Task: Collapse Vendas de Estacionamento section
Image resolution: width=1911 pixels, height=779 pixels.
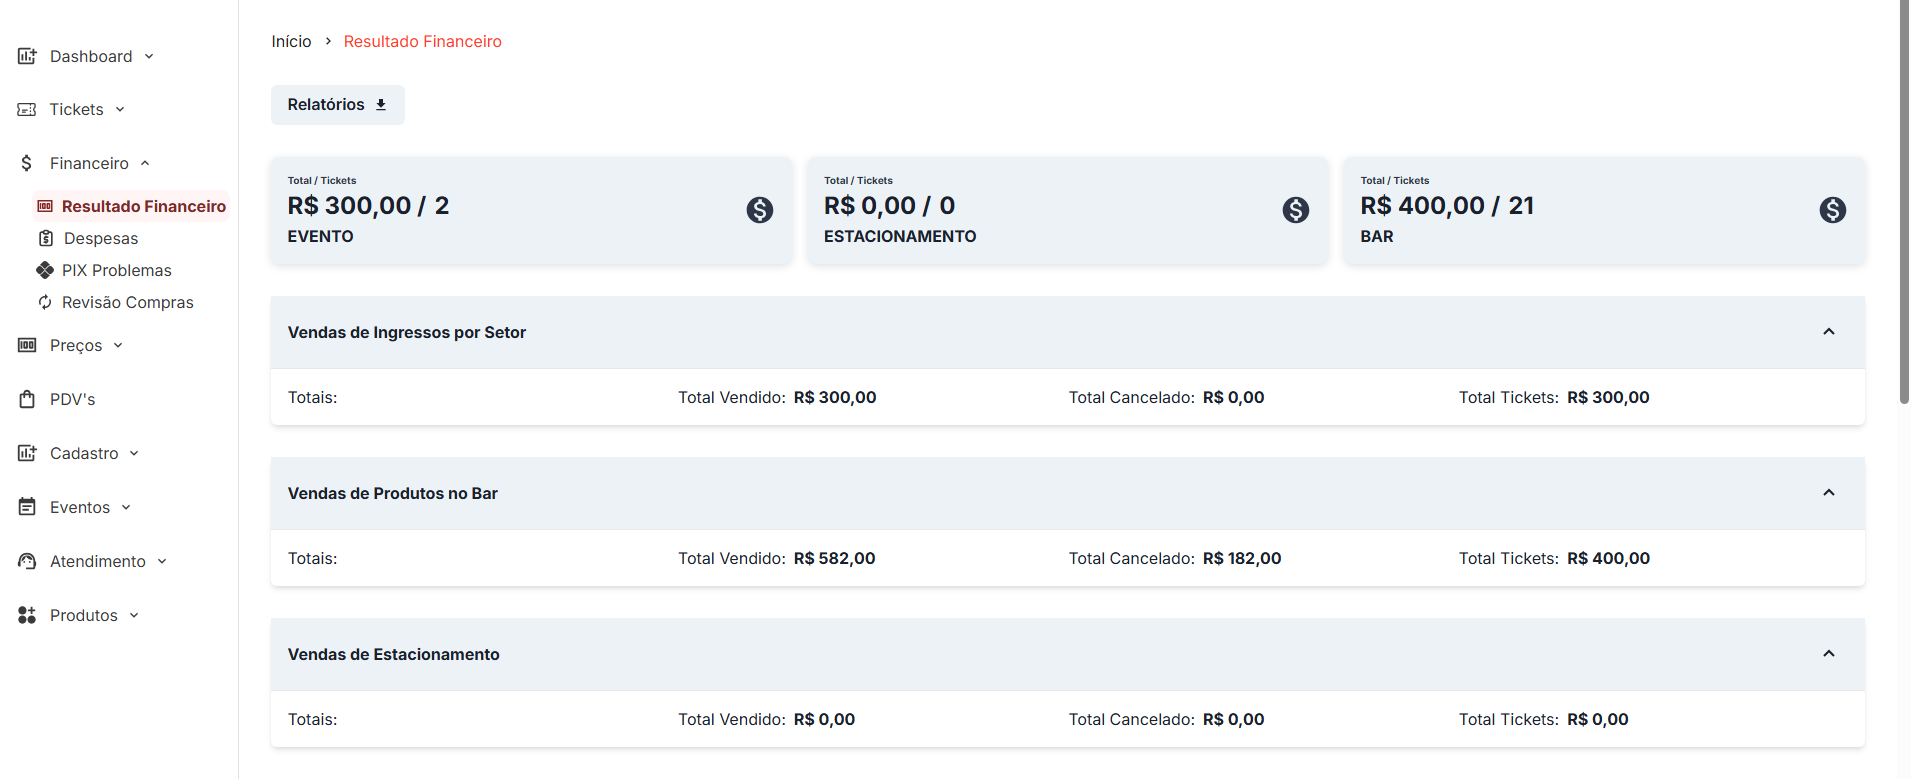Action: tap(1828, 654)
